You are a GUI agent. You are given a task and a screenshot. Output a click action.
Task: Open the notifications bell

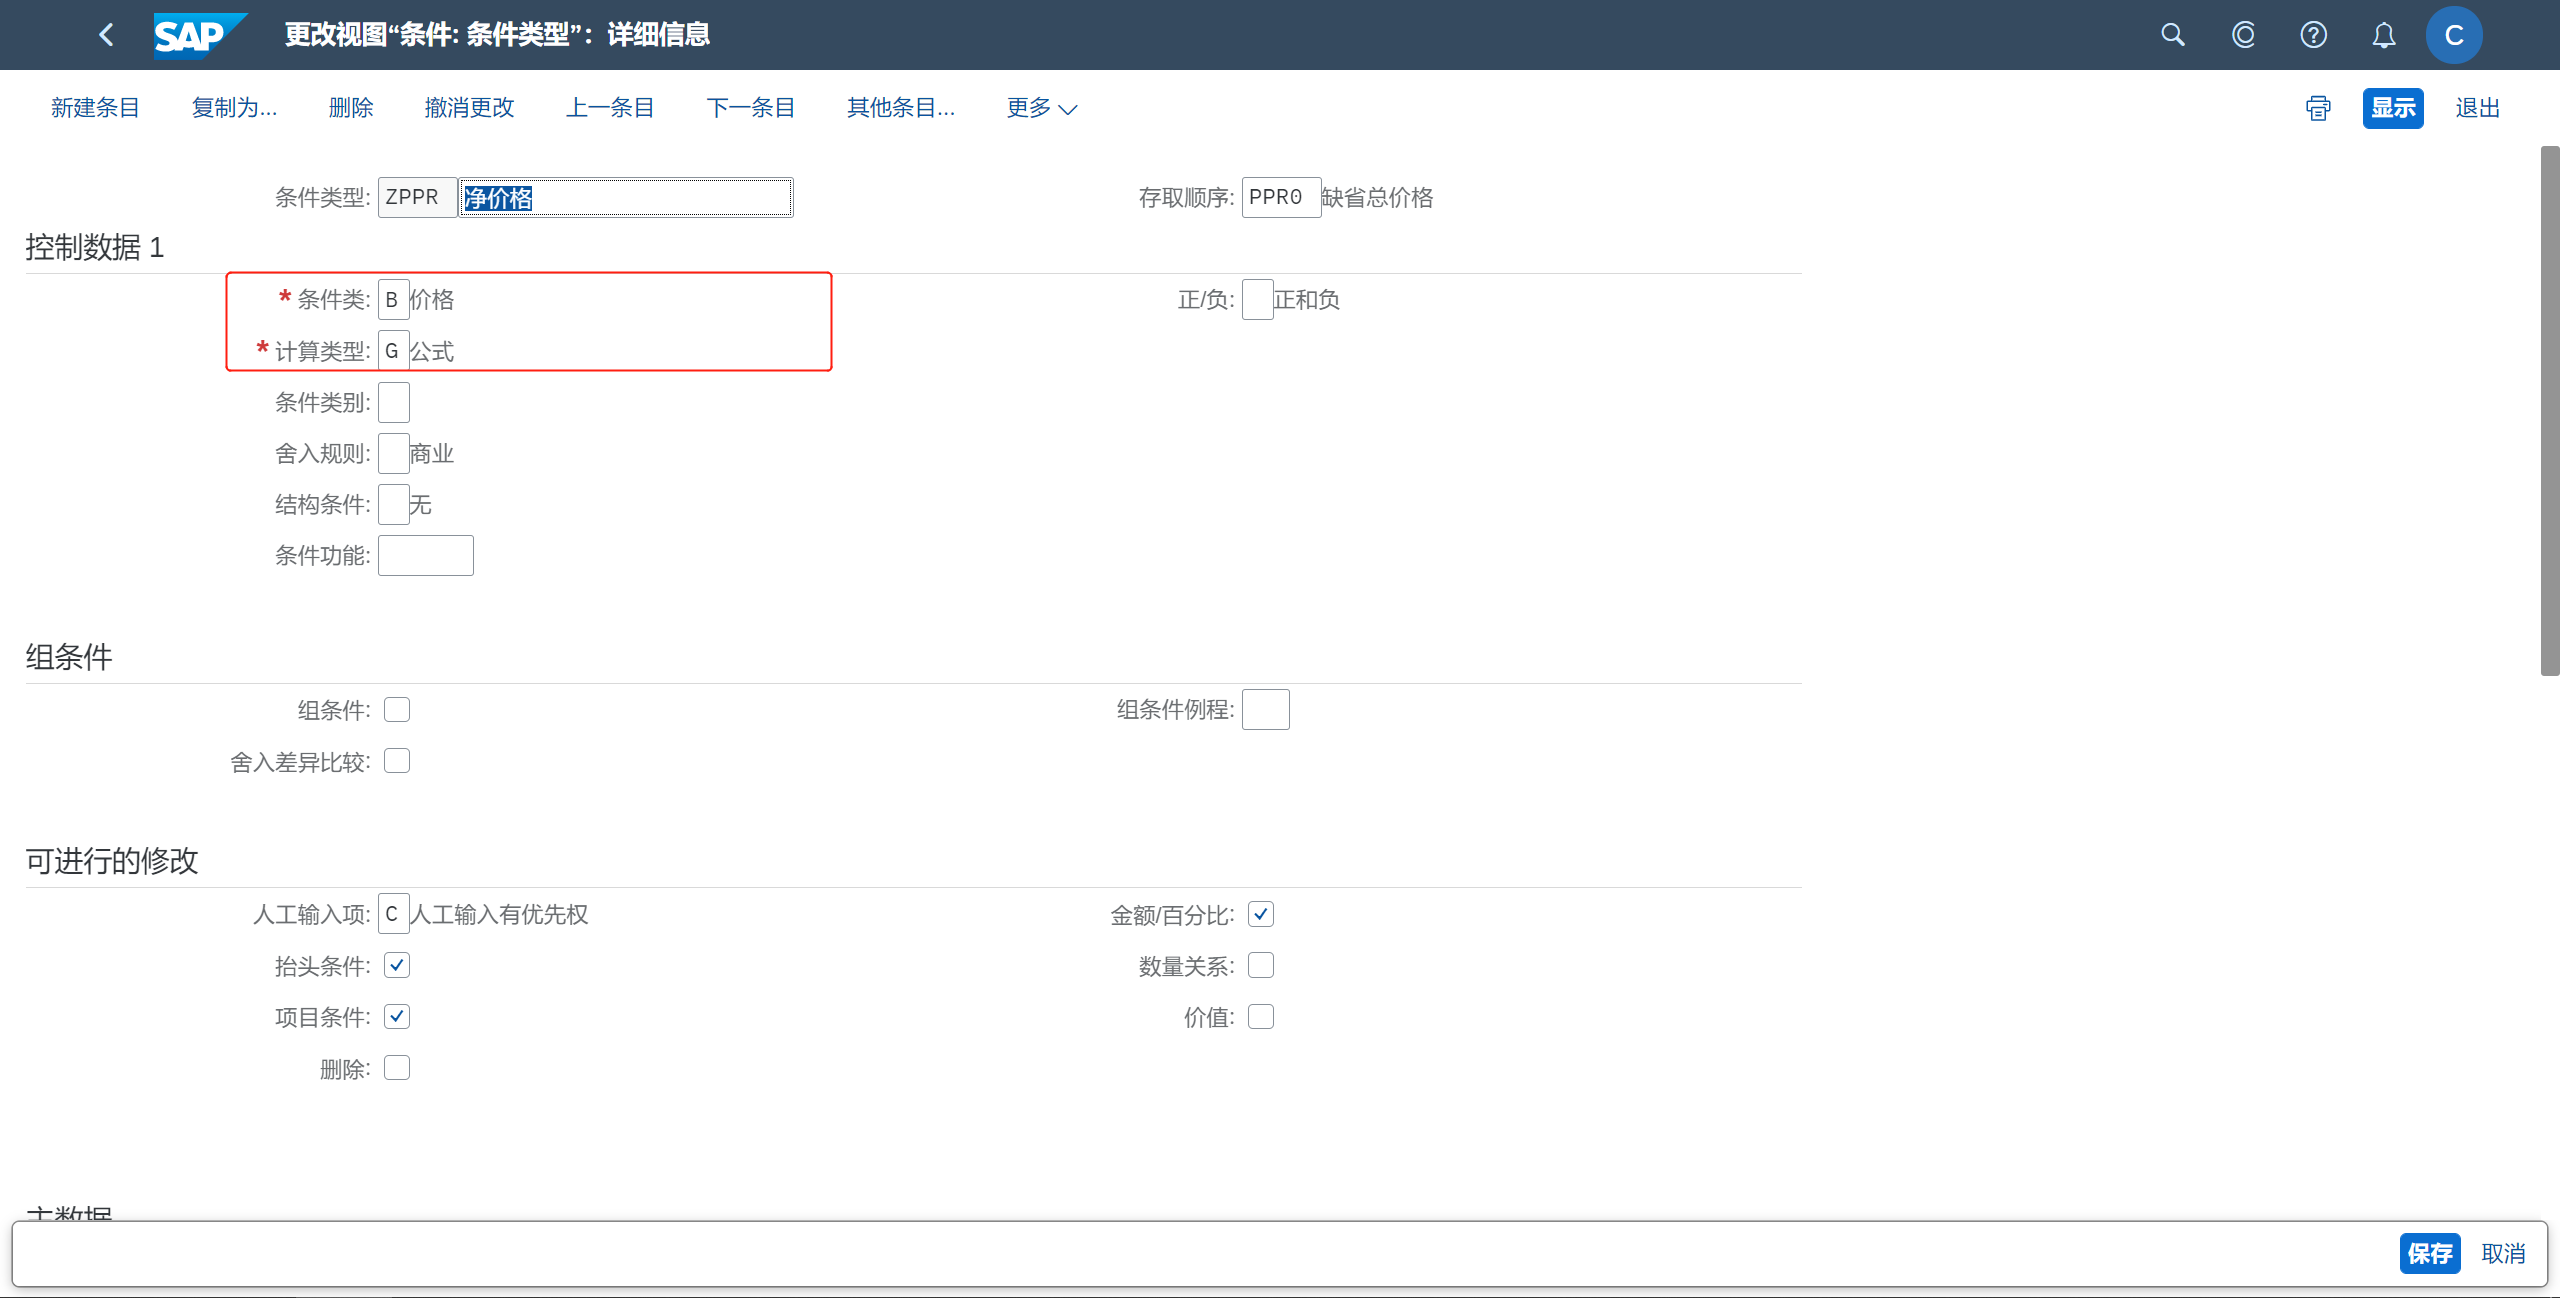point(2384,35)
